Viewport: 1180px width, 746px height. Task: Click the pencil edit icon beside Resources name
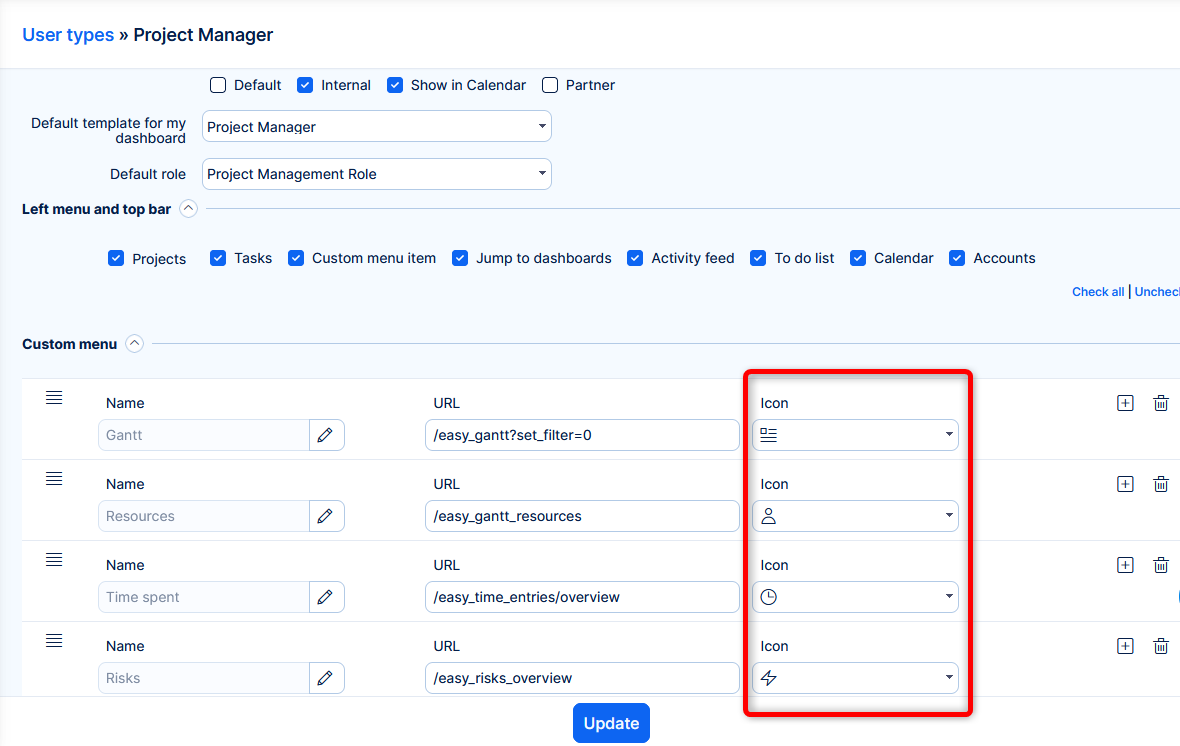coord(325,516)
